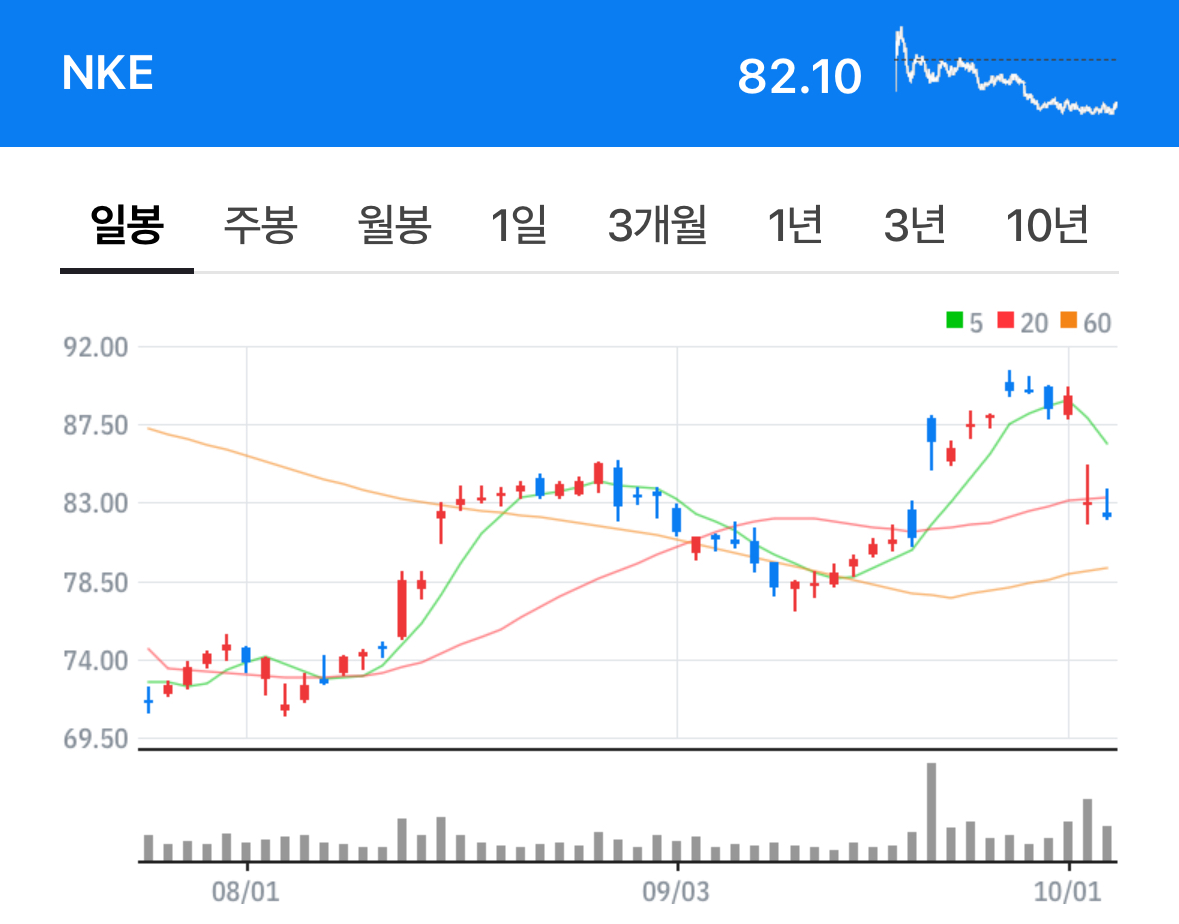This screenshot has height=924, width=1179.
Task: Open the 1년 one-year chart tab
Action: coord(795,224)
